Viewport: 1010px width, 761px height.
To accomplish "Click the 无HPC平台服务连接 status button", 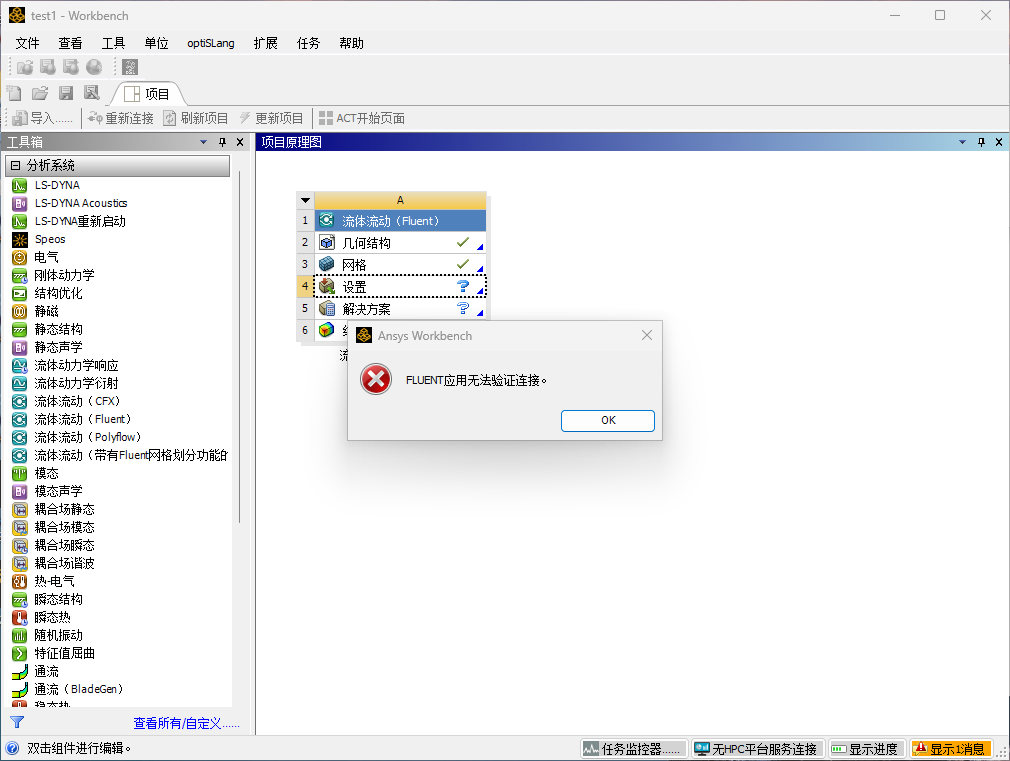I will pos(757,749).
